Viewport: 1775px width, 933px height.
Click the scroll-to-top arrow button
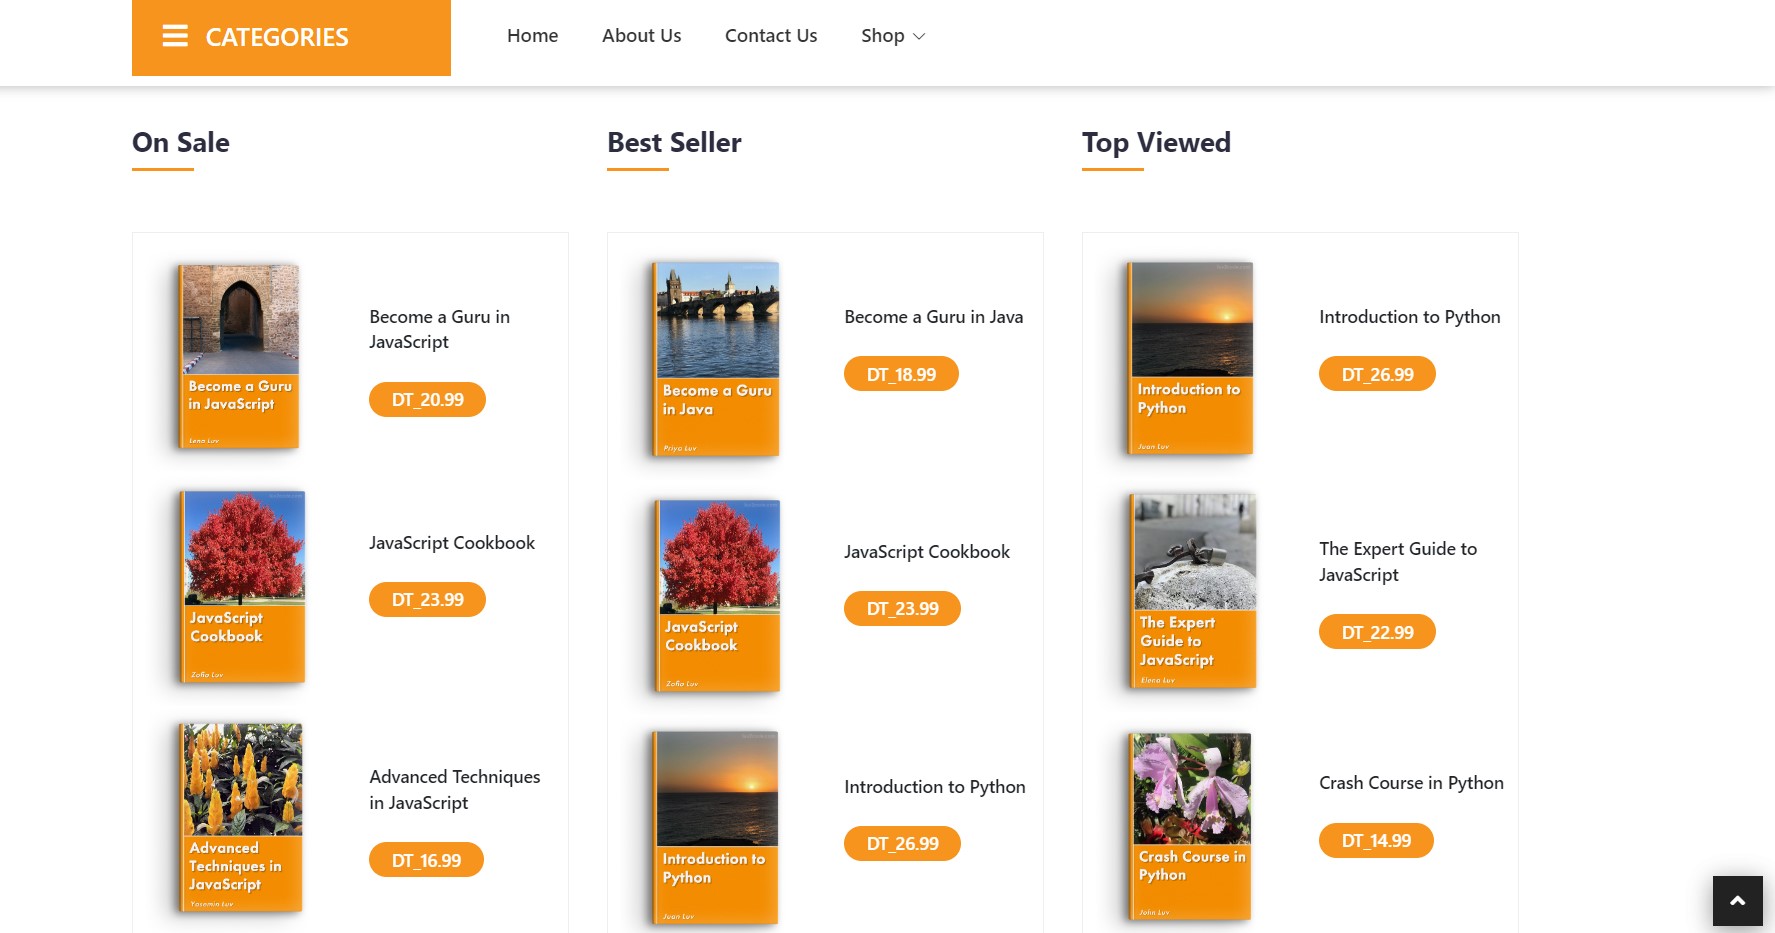pos(1737,900)
